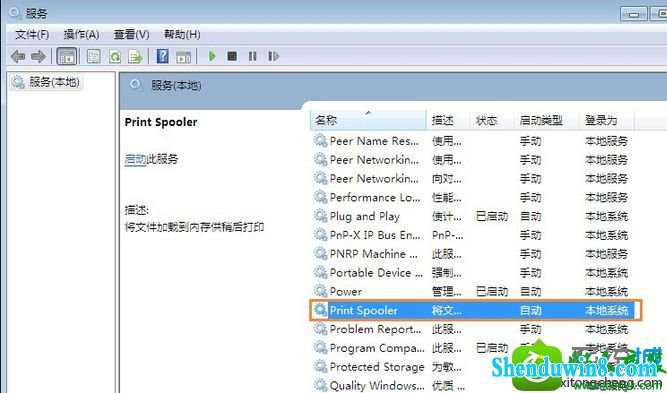The width and height of the screenshot is (667, 393).
Task: Click the Print Spooler heading in detail pane
Action: pos(161,122)
